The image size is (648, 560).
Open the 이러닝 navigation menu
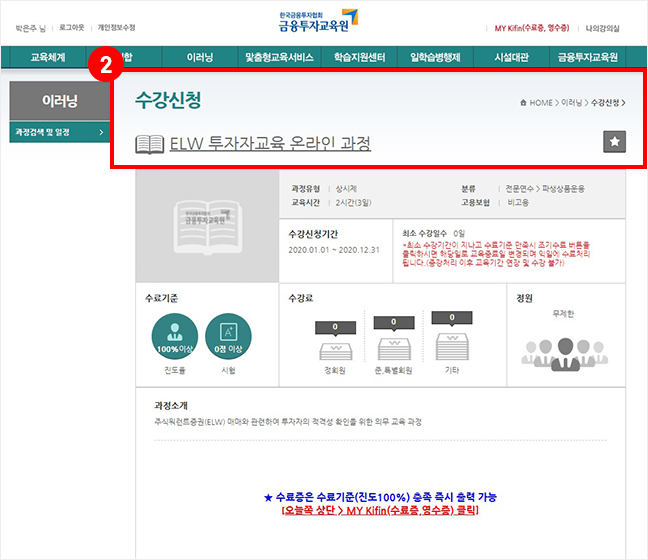(x=200, y=57)
